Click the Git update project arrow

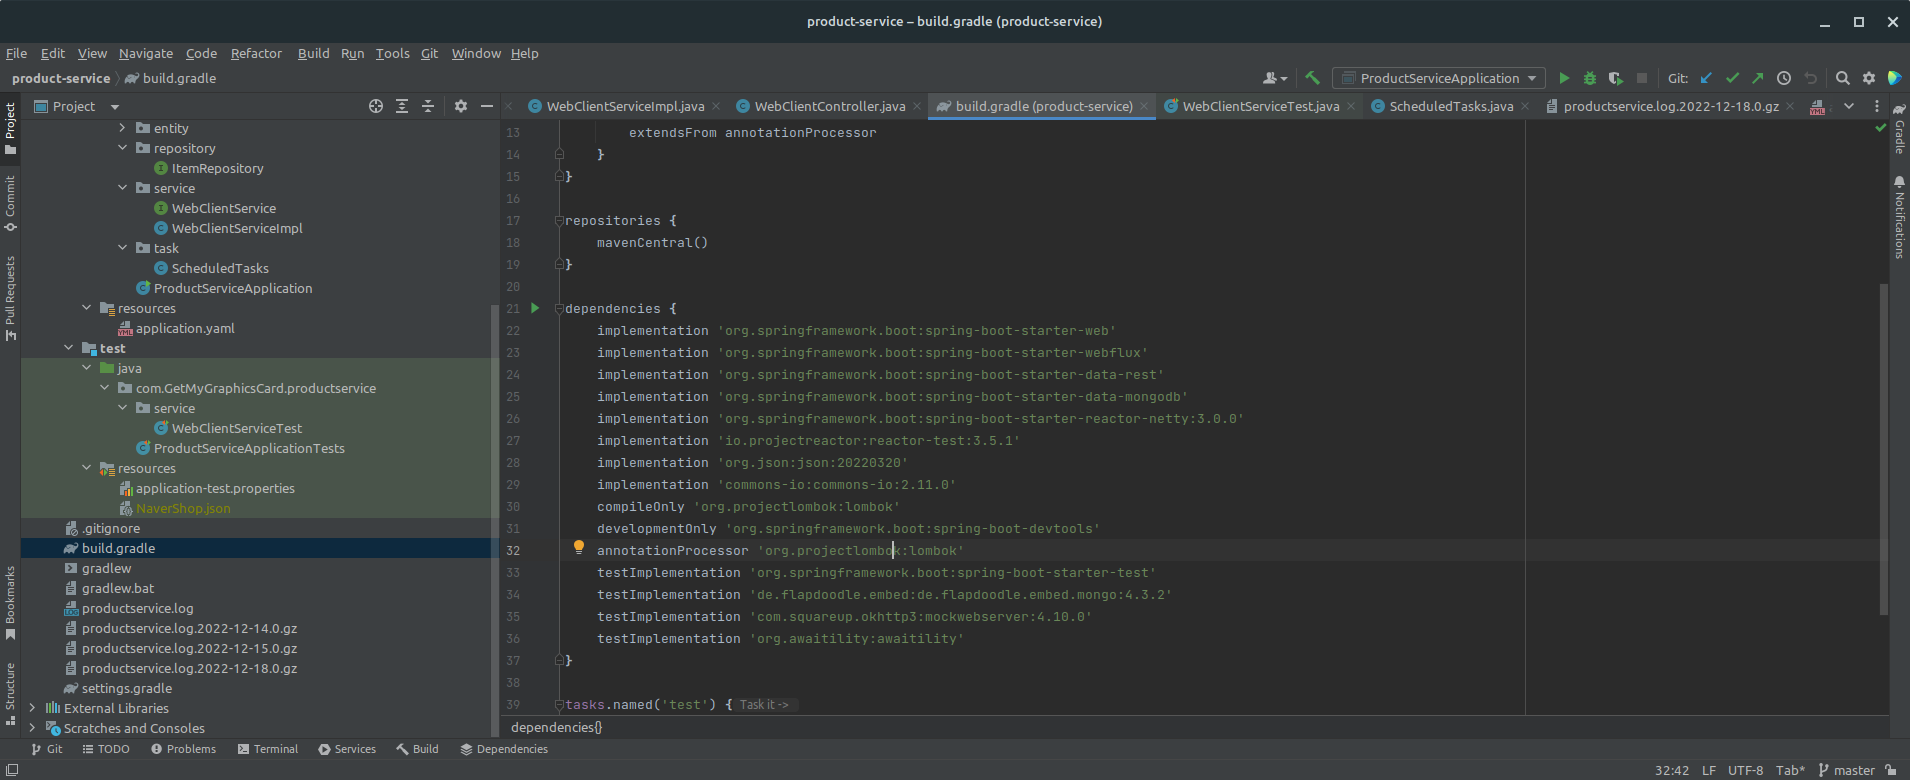[1706, 78]
